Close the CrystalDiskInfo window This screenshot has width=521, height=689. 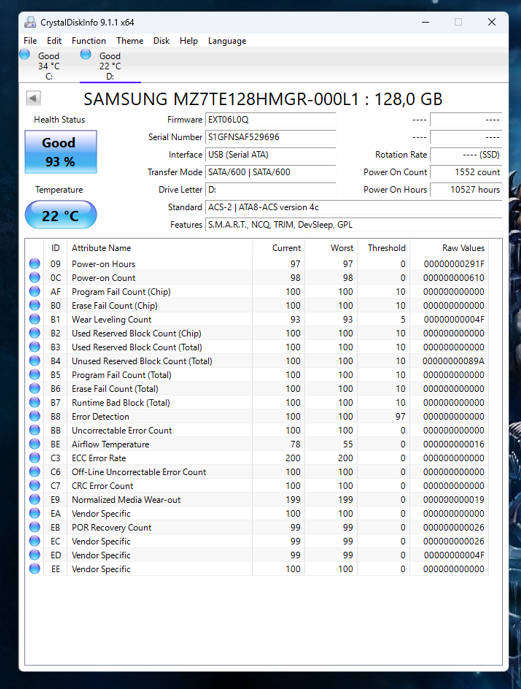(x=492, y=22)
